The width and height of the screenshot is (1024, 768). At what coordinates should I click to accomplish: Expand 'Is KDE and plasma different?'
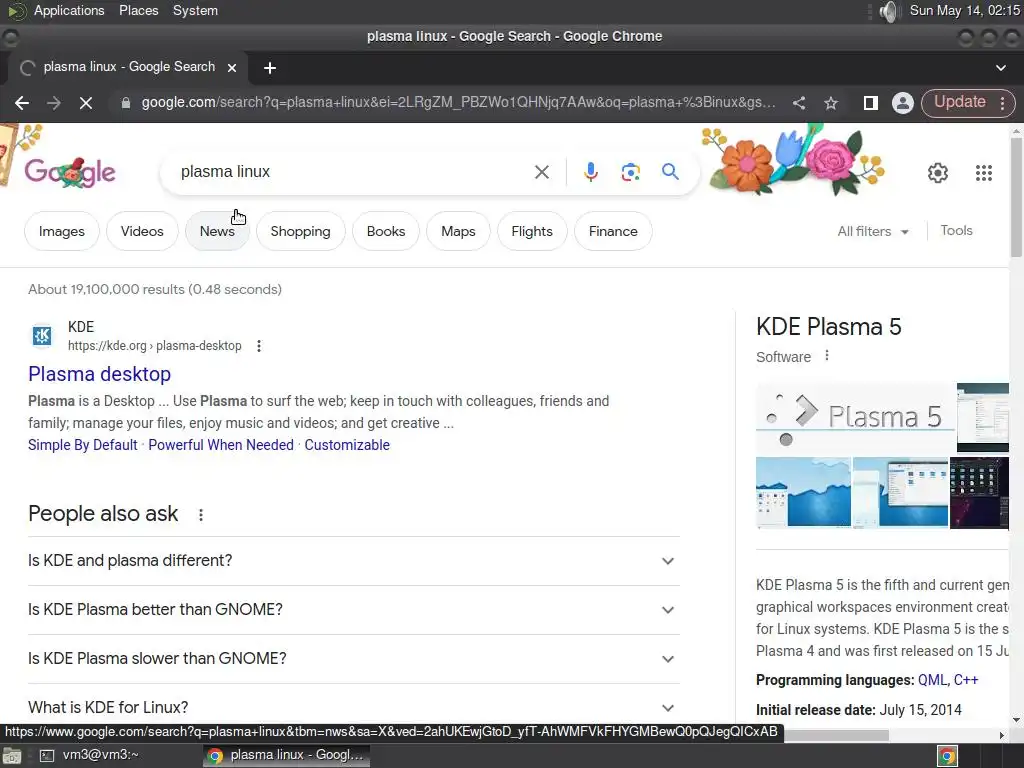(353, 561)
